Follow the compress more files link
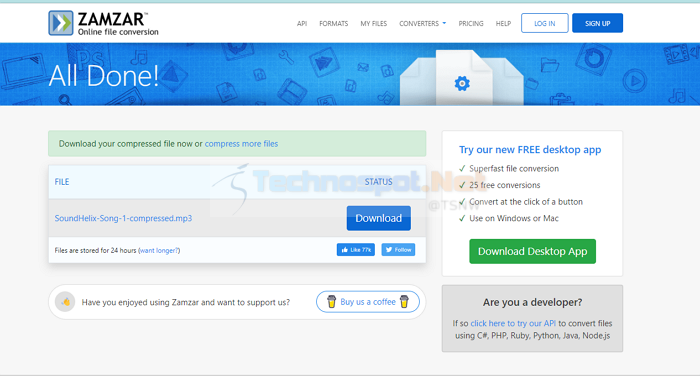700x376 pixels. click(x=241, y=144)
